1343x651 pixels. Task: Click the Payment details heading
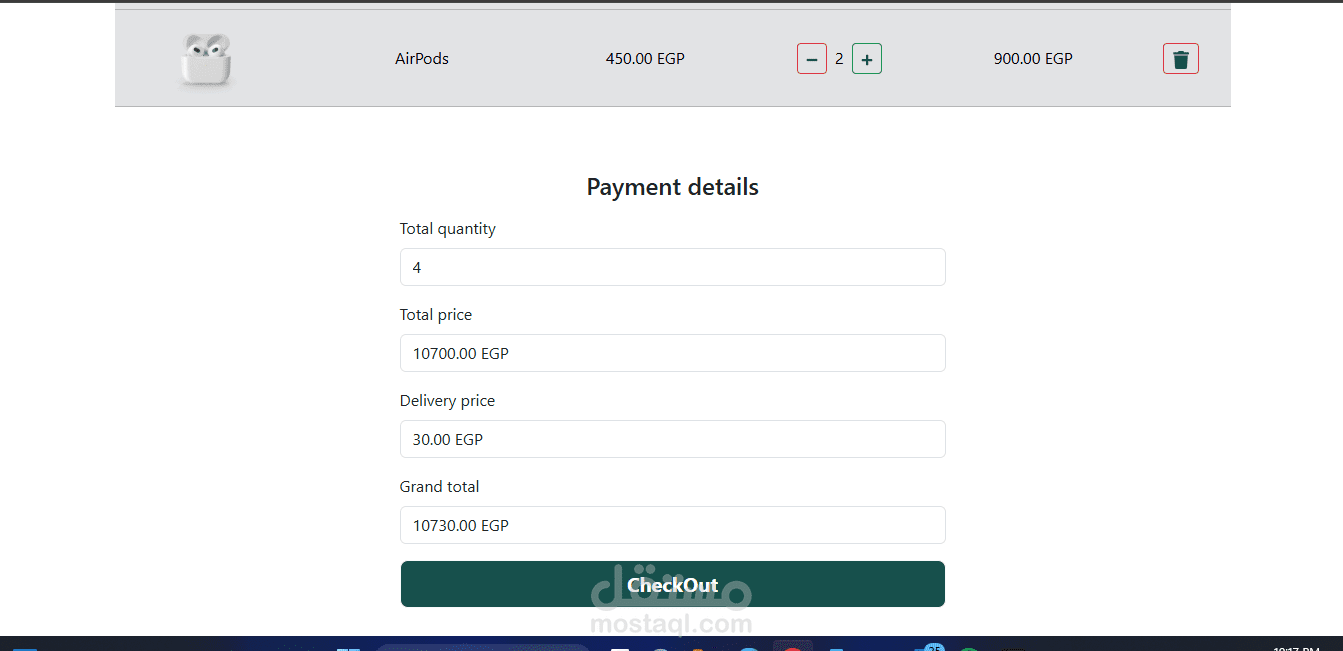673,187
